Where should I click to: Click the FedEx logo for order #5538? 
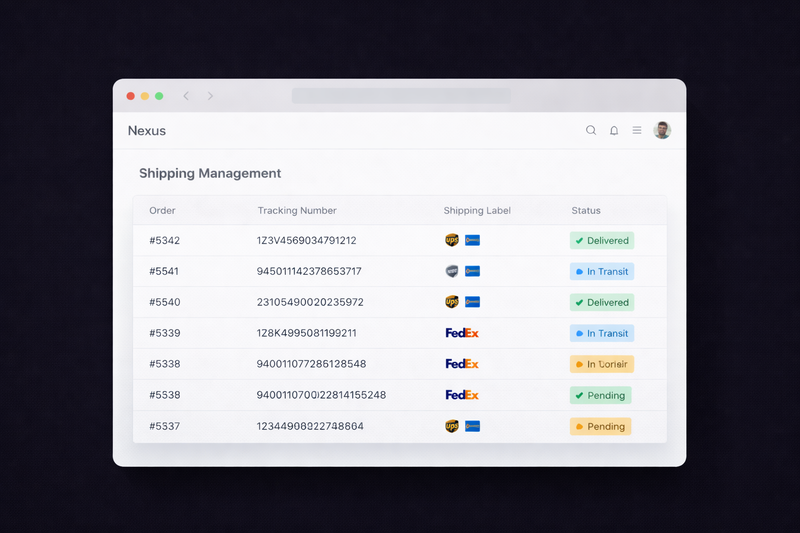[x=462, y=395]
